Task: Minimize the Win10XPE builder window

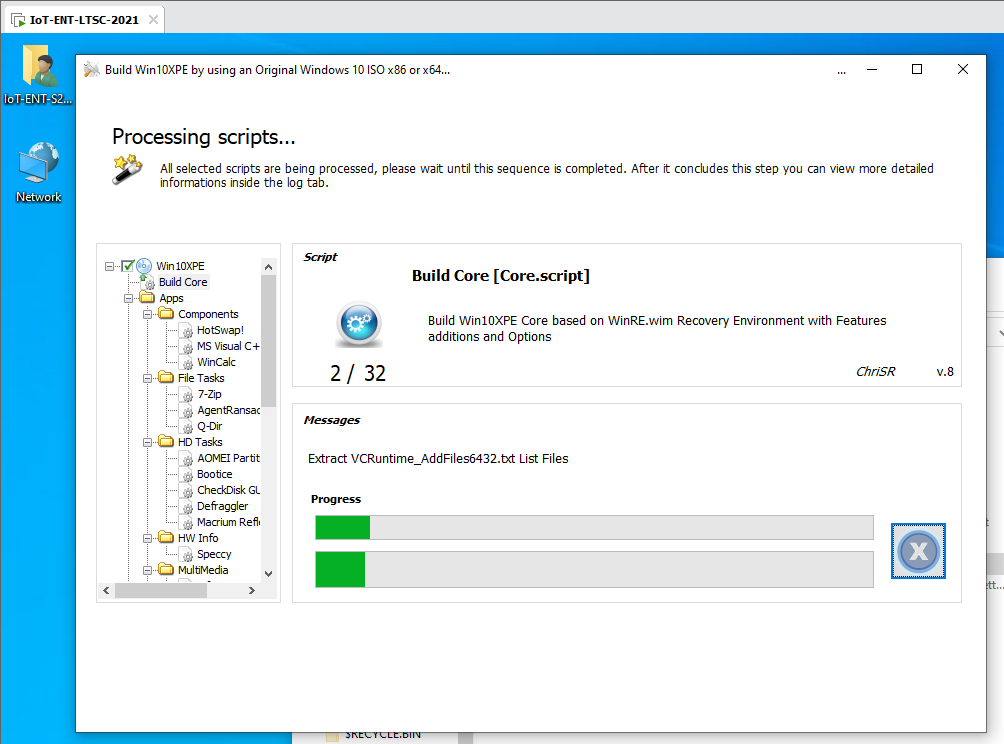Action: [x=871, y=69]
